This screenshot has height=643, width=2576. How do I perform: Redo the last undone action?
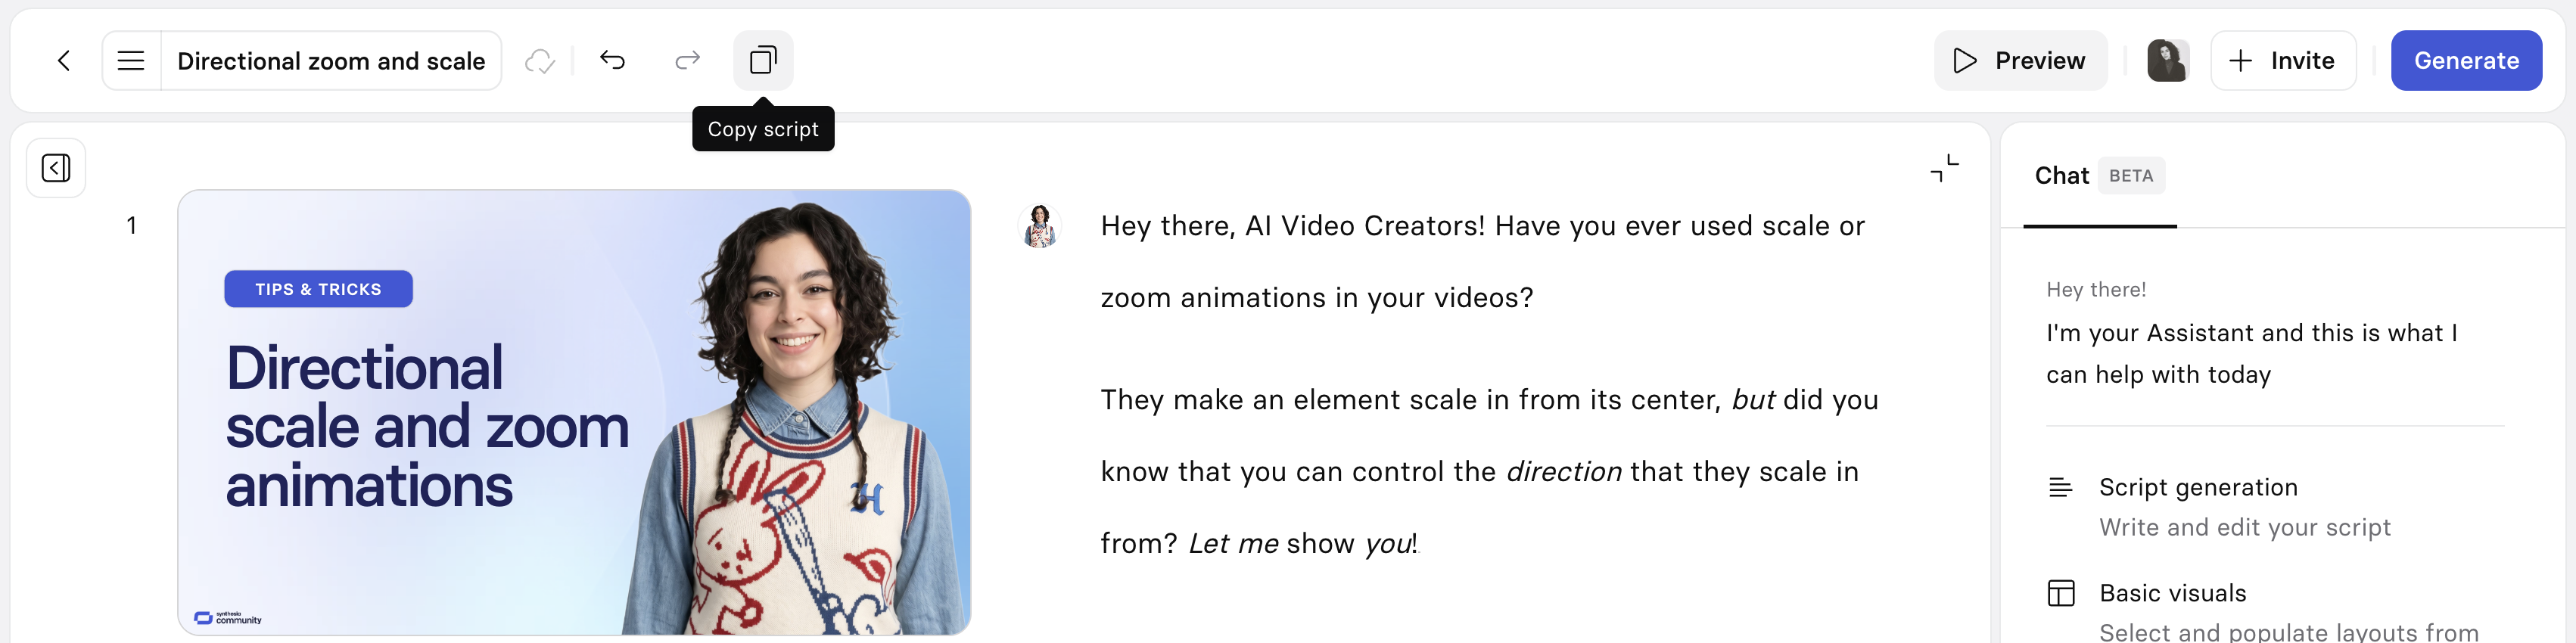(x=687, y=61)
